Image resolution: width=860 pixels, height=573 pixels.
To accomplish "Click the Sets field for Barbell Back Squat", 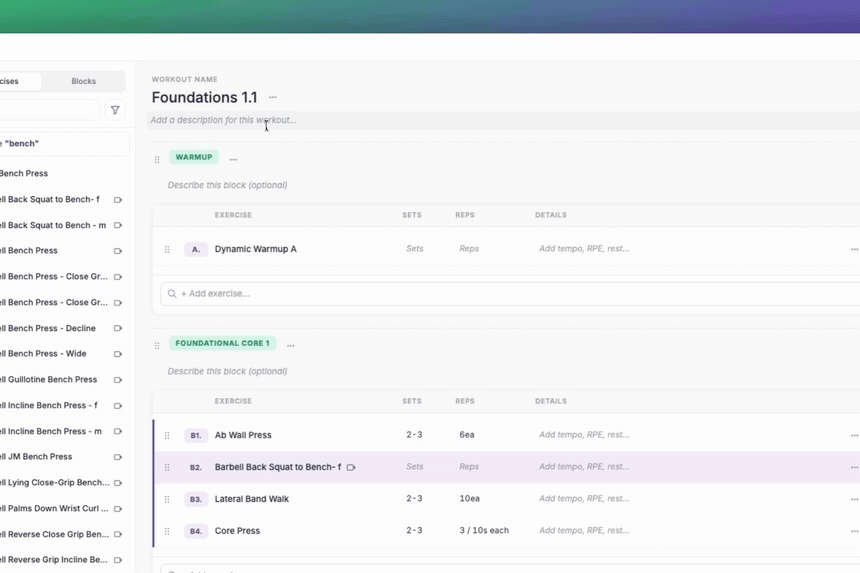I will tap(415, 467).
